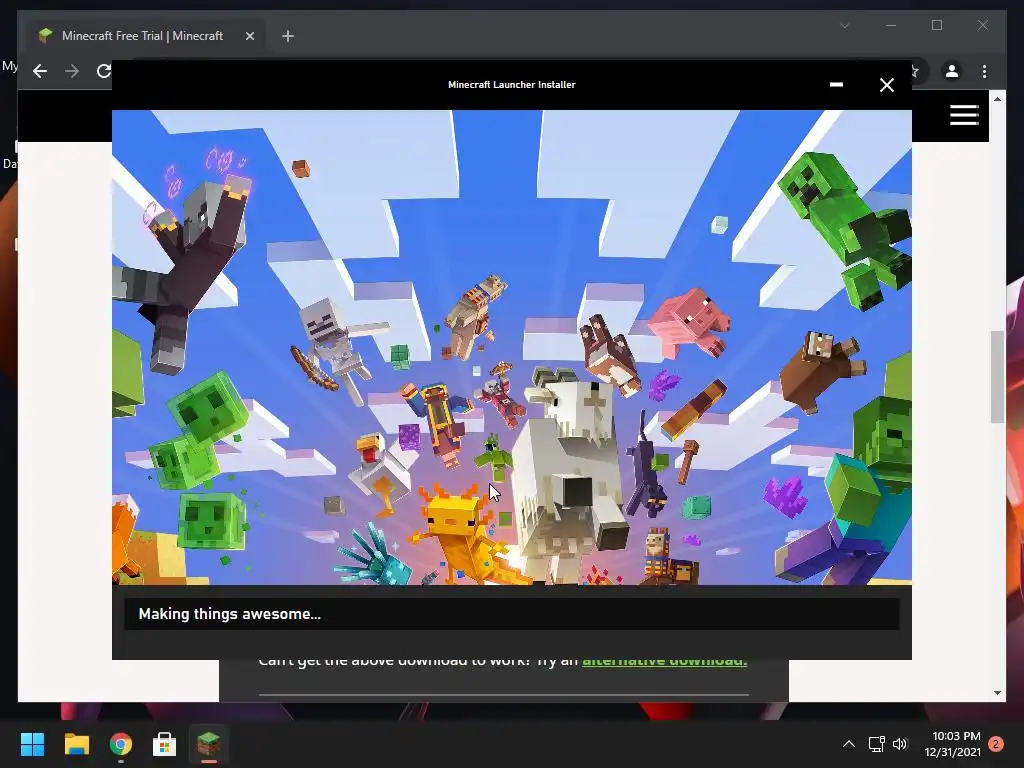Click the vertical scrollbar thumb in Chrome
1024x768 pixels.
click(997, 377)
